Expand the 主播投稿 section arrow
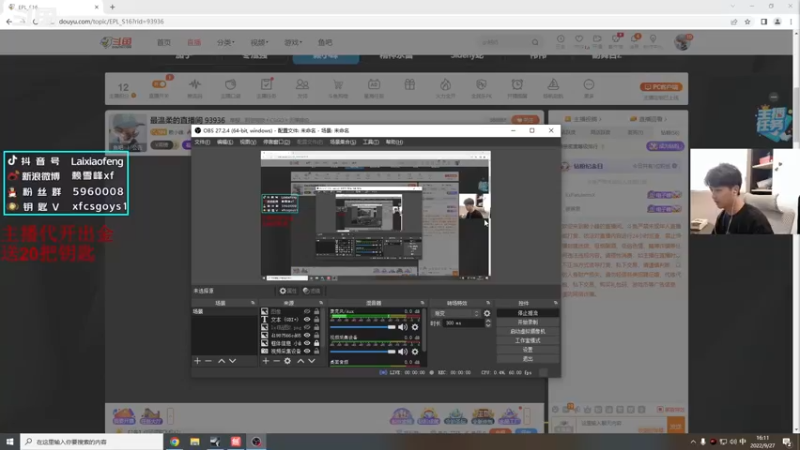The width and height of the screenshot is (800, 450). 600,119
